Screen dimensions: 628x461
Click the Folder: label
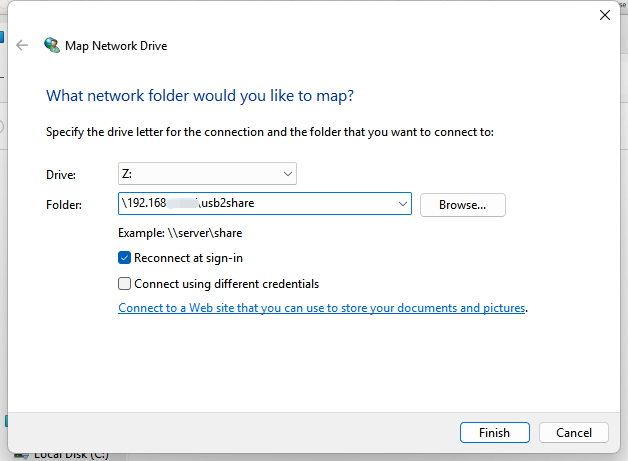[64, 205]
